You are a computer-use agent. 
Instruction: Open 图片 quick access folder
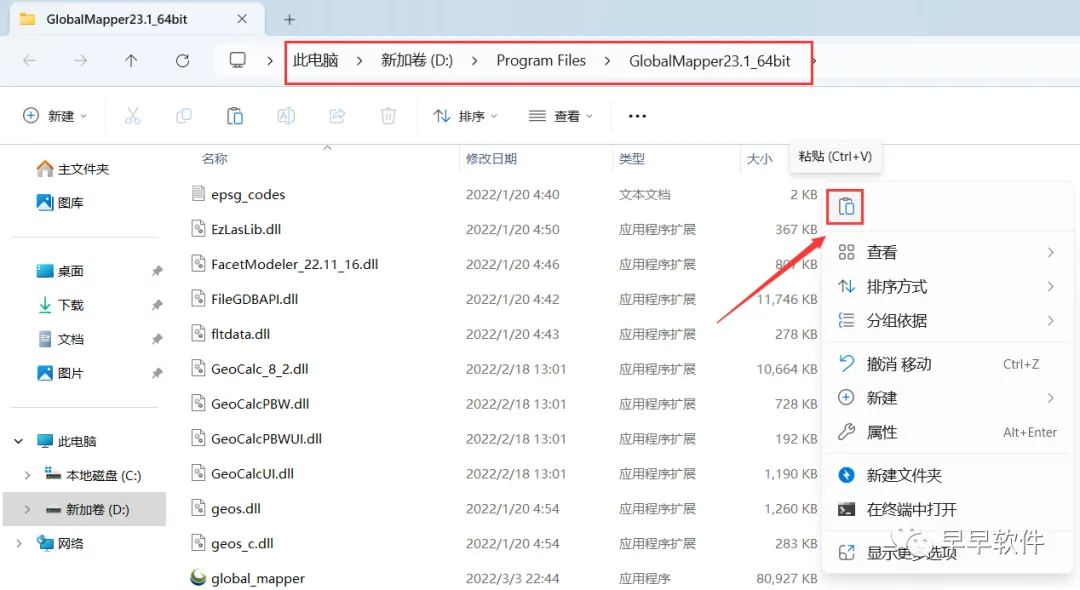pyautogui.click(x=61, y=372)
